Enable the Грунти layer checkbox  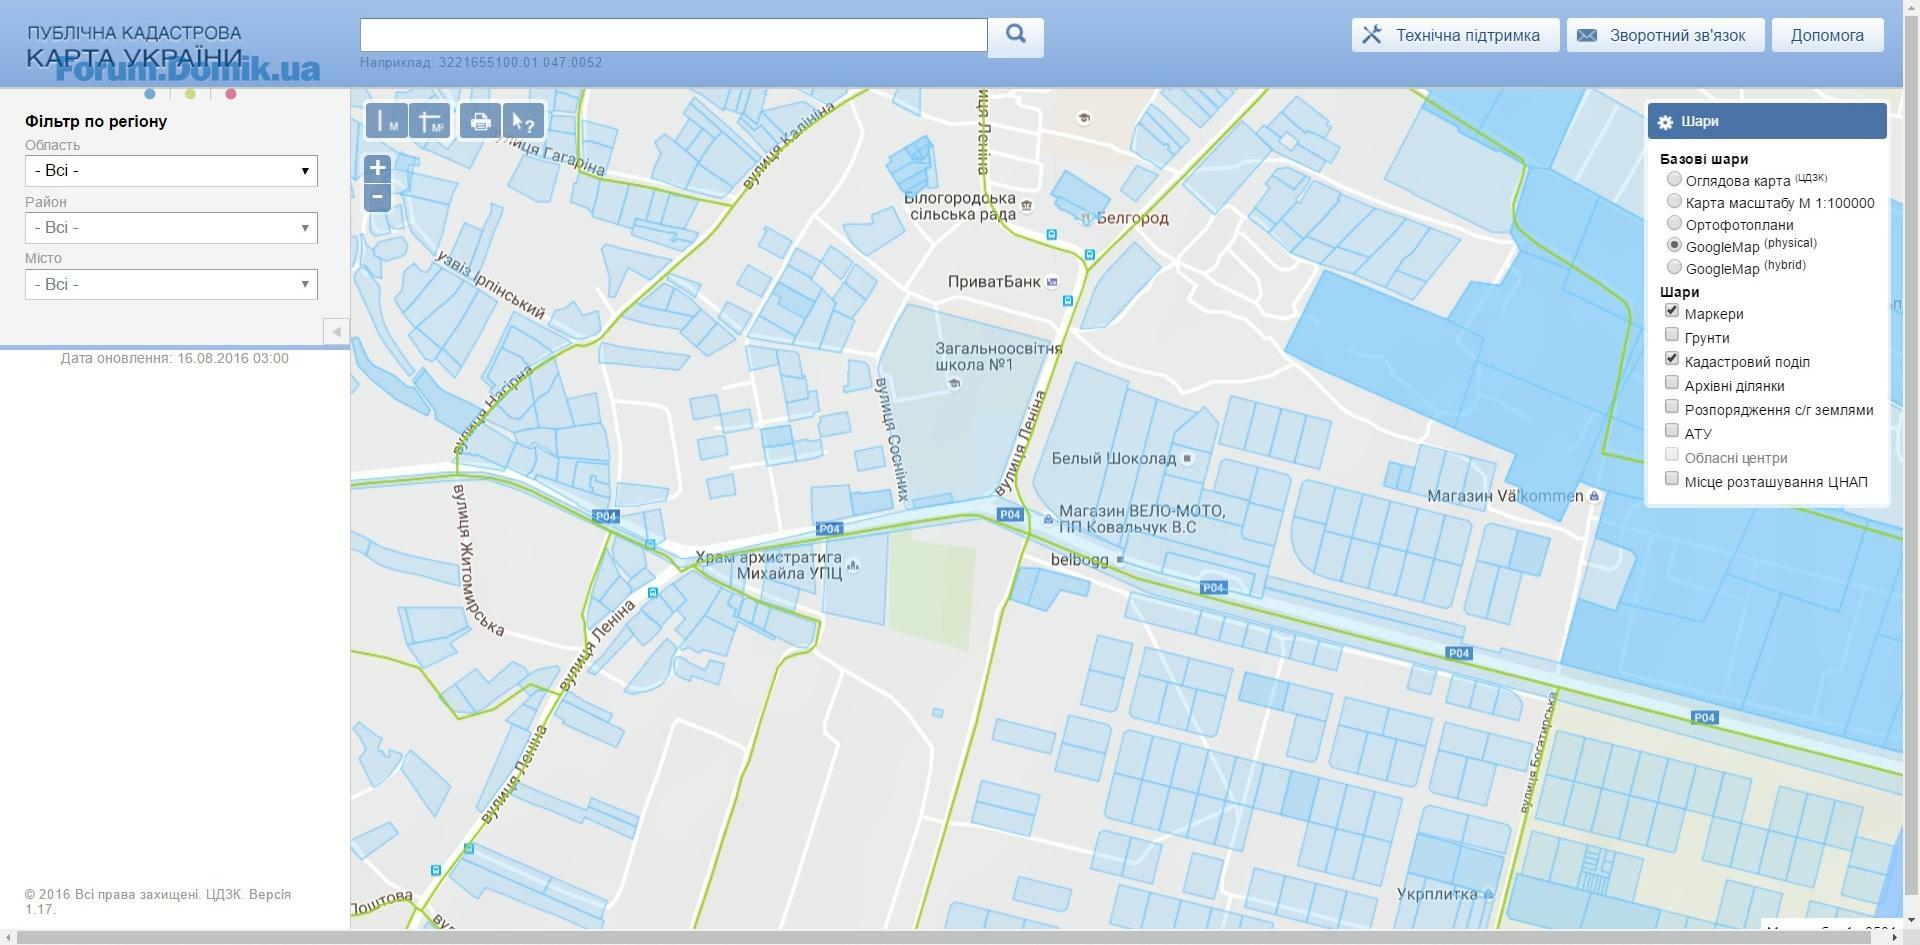[1672, 335]
